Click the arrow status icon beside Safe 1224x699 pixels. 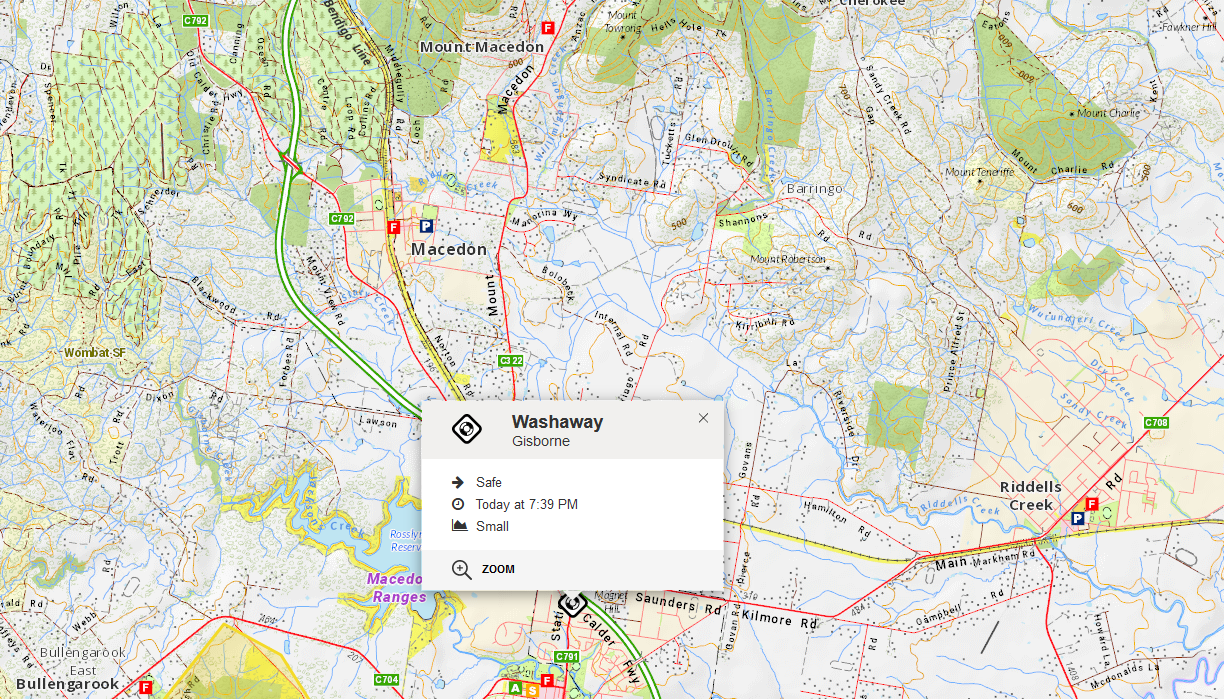pyautogui.click(x=458, y=482)
